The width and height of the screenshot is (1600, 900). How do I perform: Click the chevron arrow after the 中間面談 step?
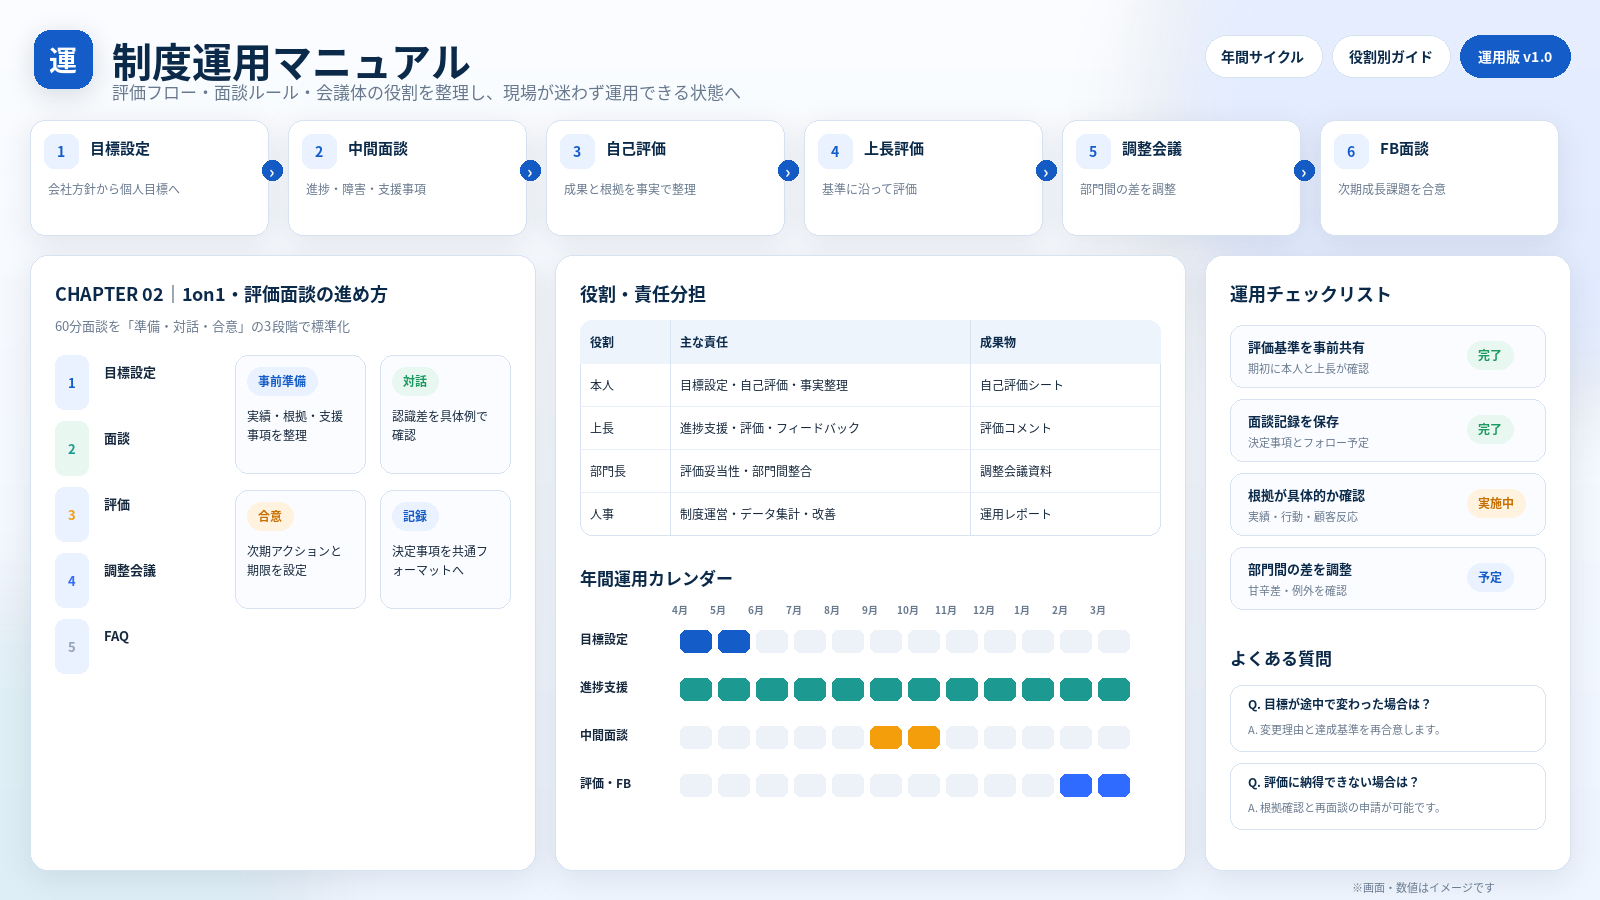(x=530, y=171)
